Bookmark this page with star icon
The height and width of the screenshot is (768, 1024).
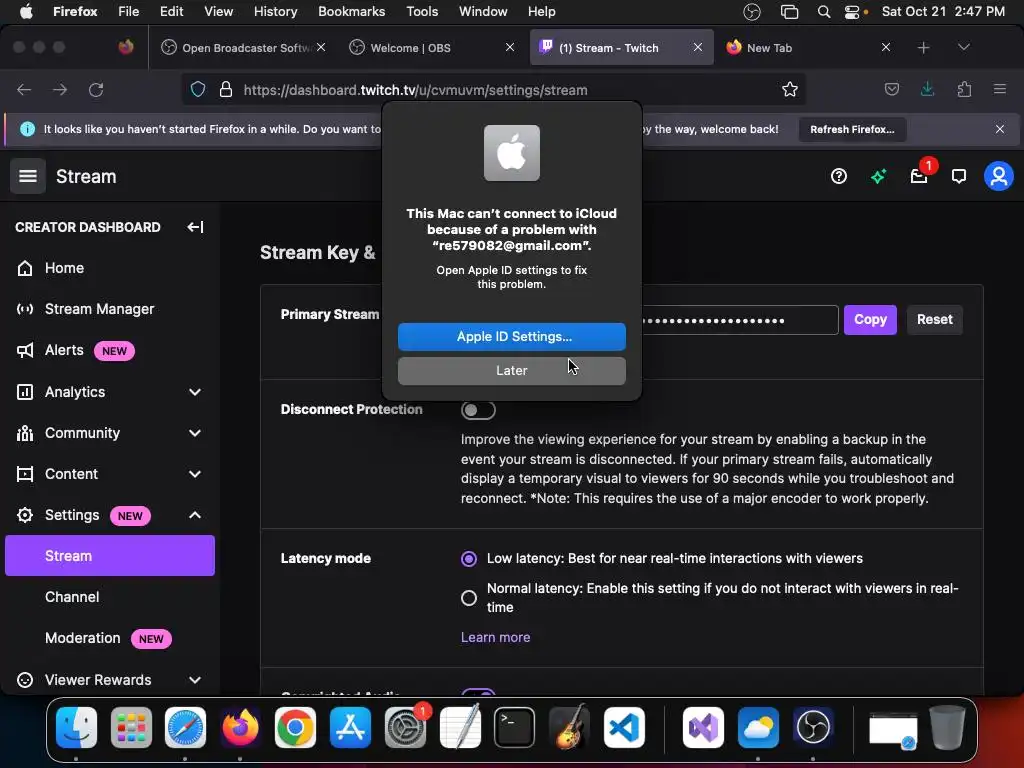tap(790, 89)
